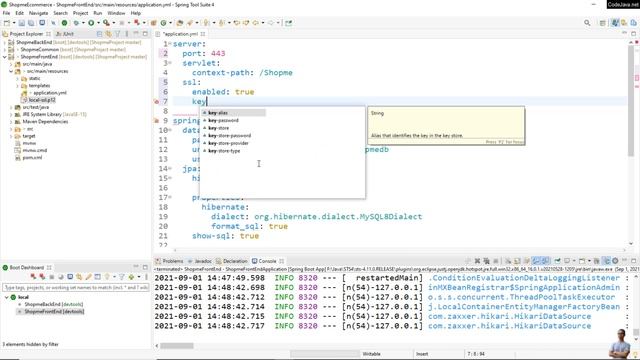Open dropdown arrow next to New icon
This screenshot has height=360, width=640.
click(x=14, y=23)
